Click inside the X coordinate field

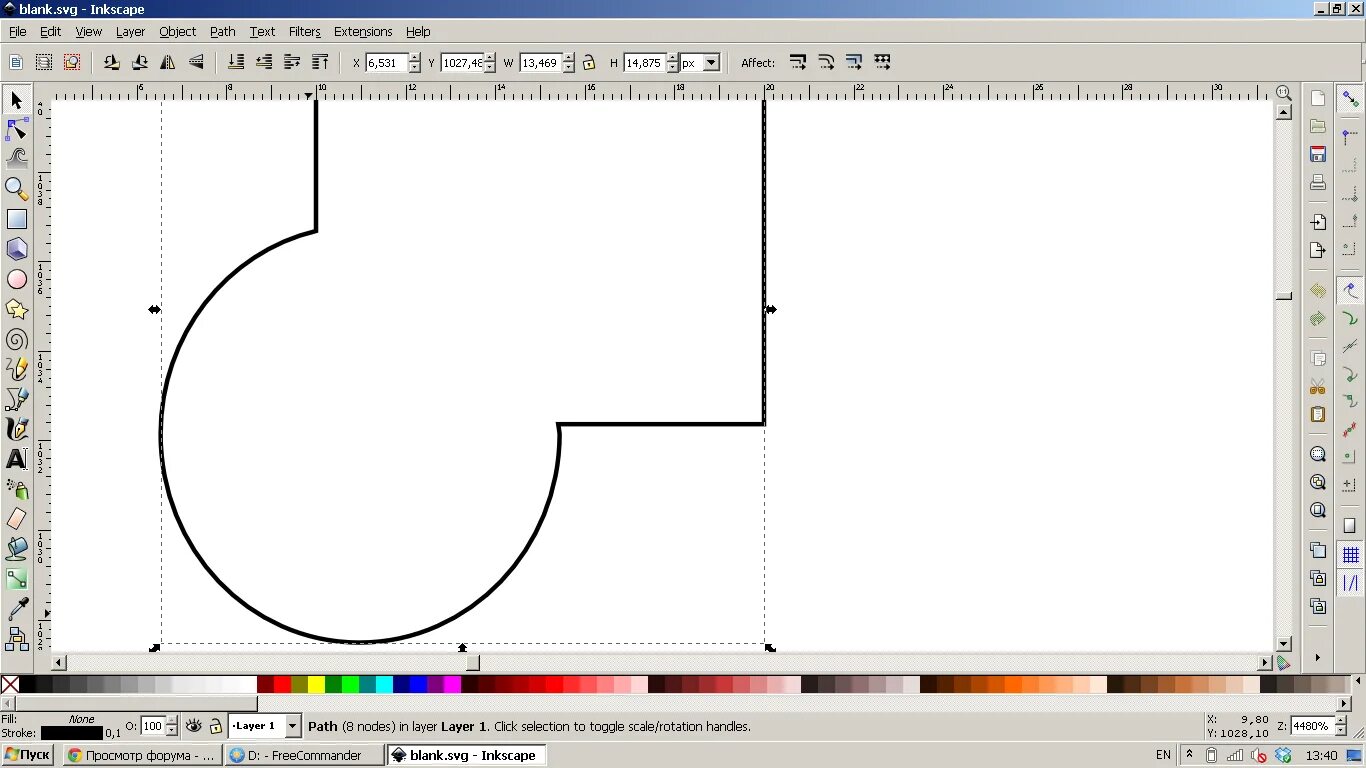pos(388,62)
